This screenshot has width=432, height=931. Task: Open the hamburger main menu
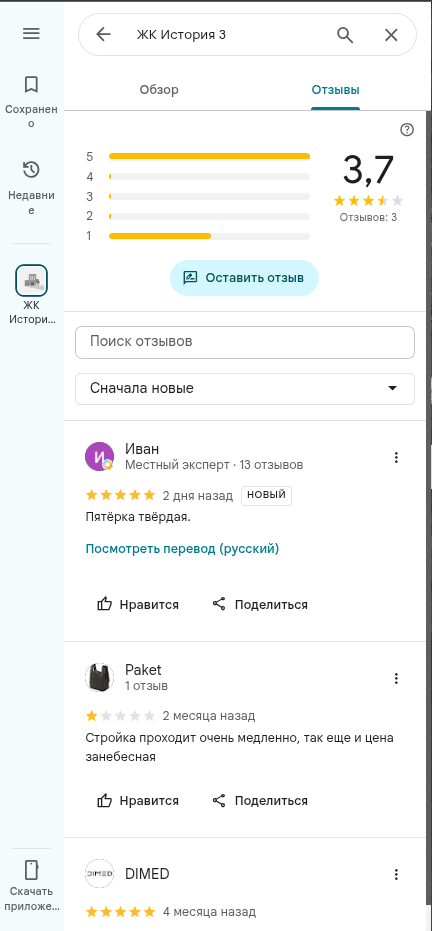[31, 34]
